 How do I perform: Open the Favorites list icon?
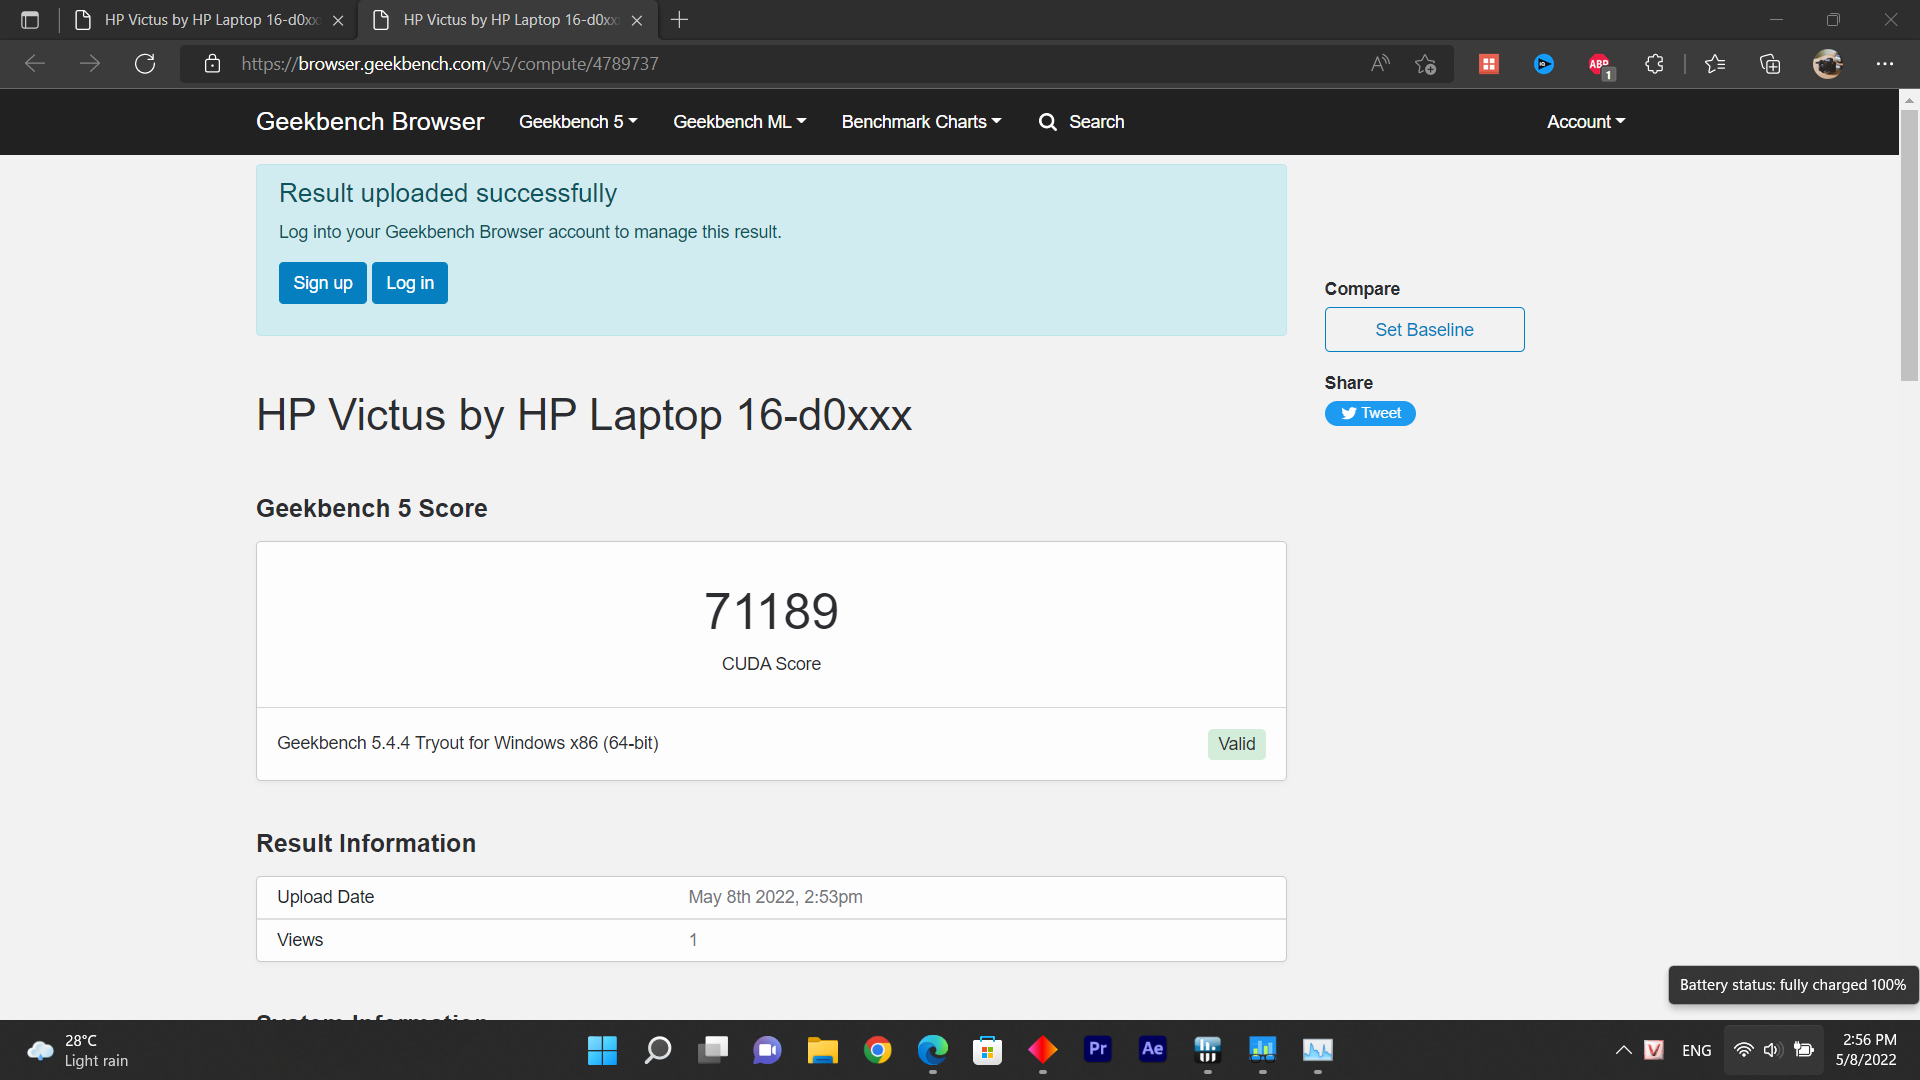1715,64
